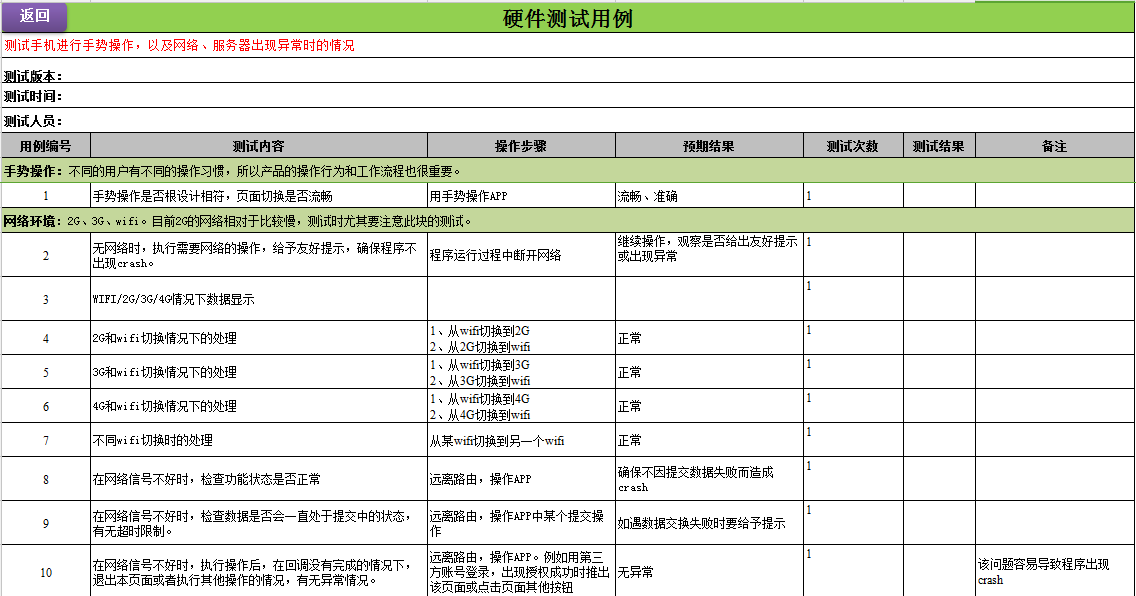Select the 例如用第三方账号登录 steps cell

pyautogui.click(x=521, y=571)
